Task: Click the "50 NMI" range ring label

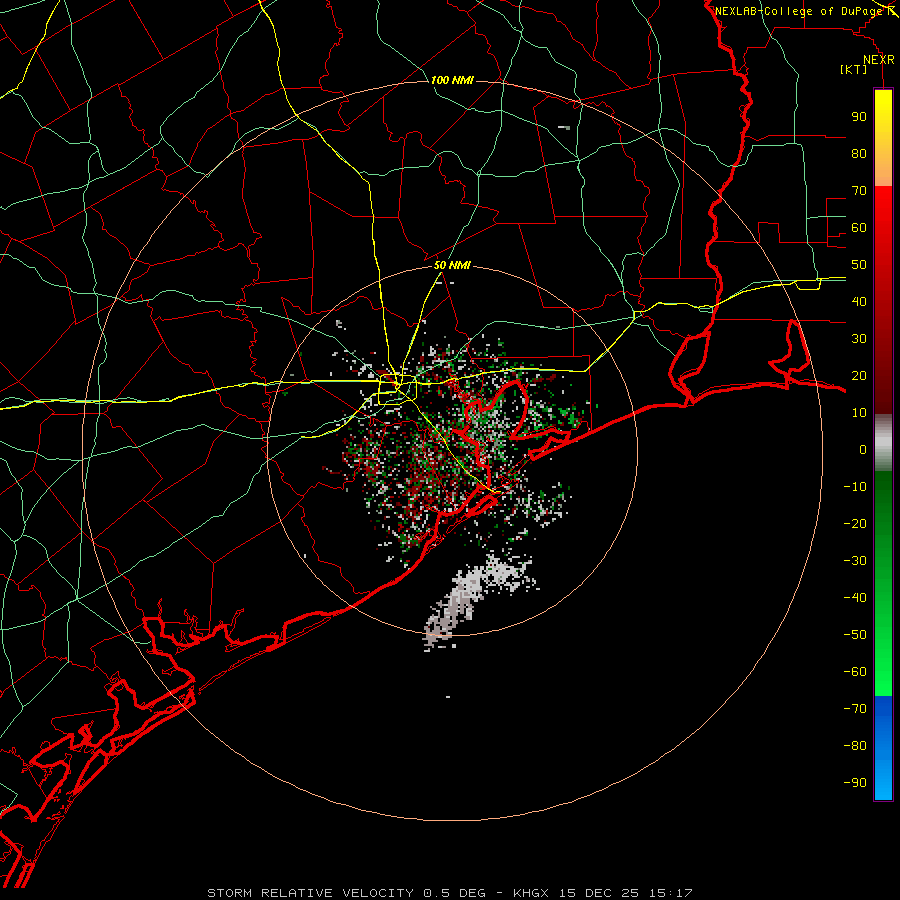Action: coord(452,265)
